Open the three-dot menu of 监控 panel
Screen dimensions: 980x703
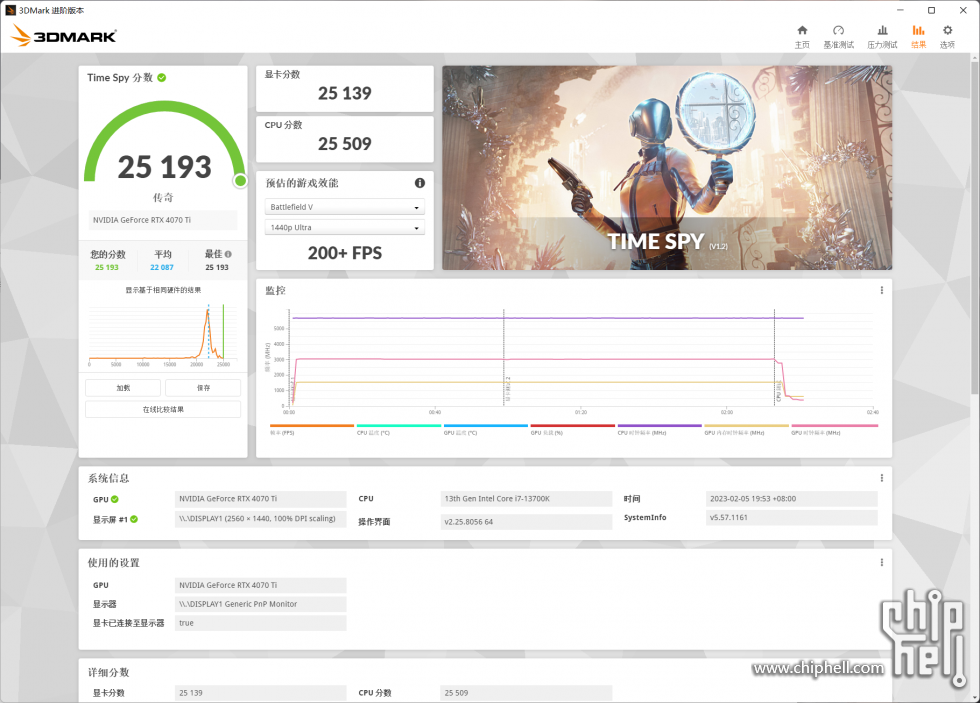(x=882, y=290)
